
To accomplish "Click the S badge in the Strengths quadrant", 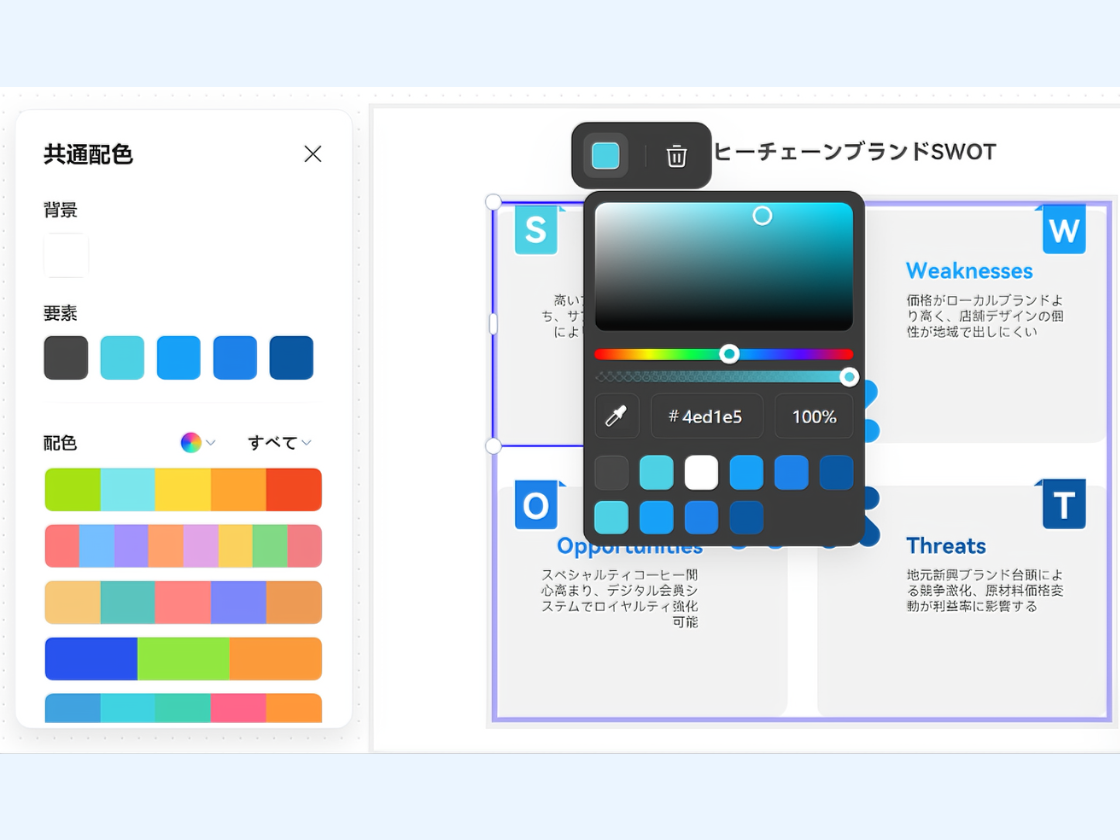I will click(x=537, y=230).
